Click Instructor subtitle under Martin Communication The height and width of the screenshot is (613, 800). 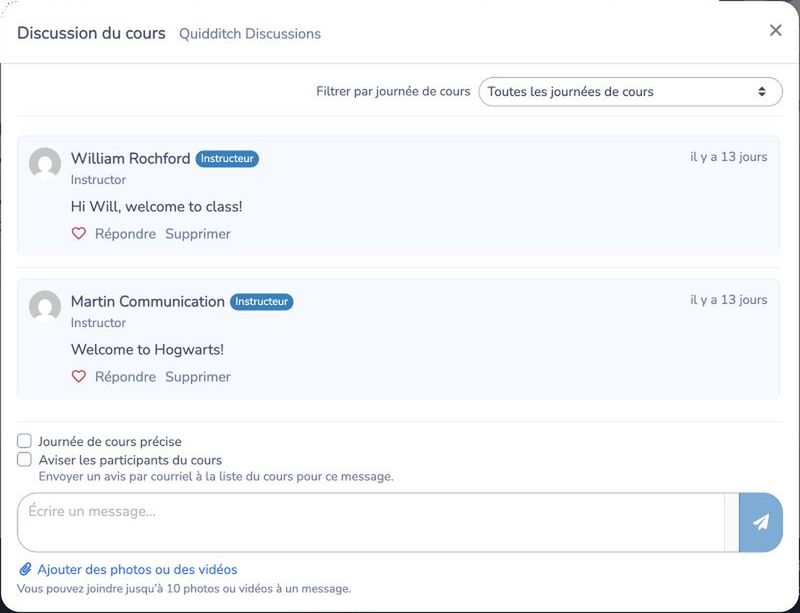[x=98, y=323]
